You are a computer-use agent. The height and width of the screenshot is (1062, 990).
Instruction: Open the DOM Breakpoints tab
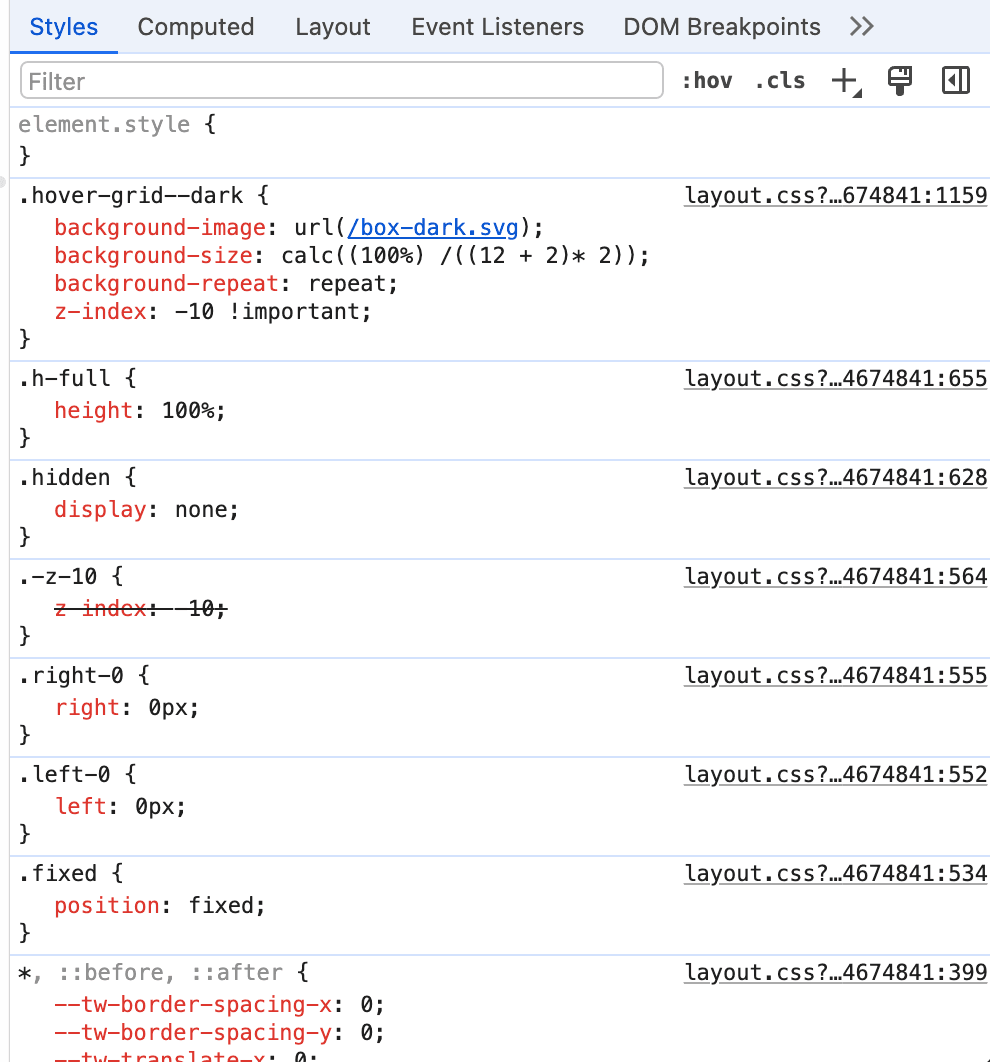pos(721,27)
